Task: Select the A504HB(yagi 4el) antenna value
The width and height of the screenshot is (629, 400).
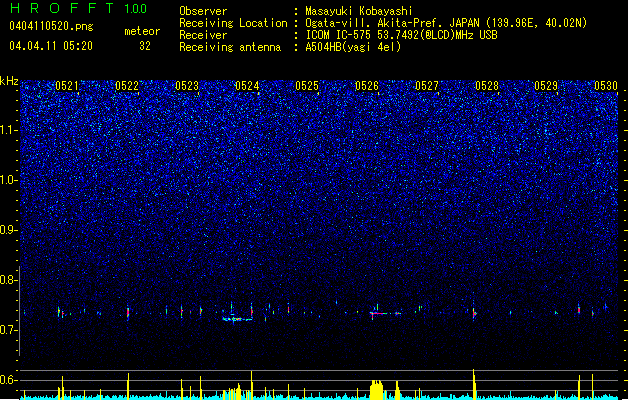Action: (353, 47)
